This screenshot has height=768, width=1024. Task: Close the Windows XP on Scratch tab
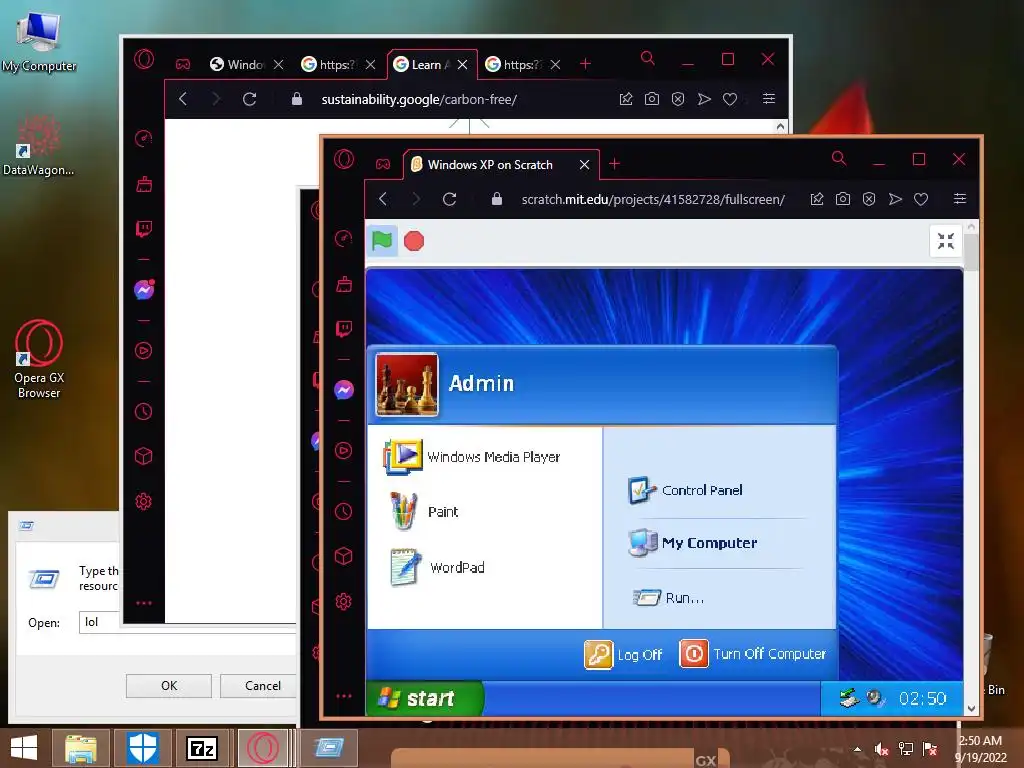pyautogui.click(x=584, y=165)
